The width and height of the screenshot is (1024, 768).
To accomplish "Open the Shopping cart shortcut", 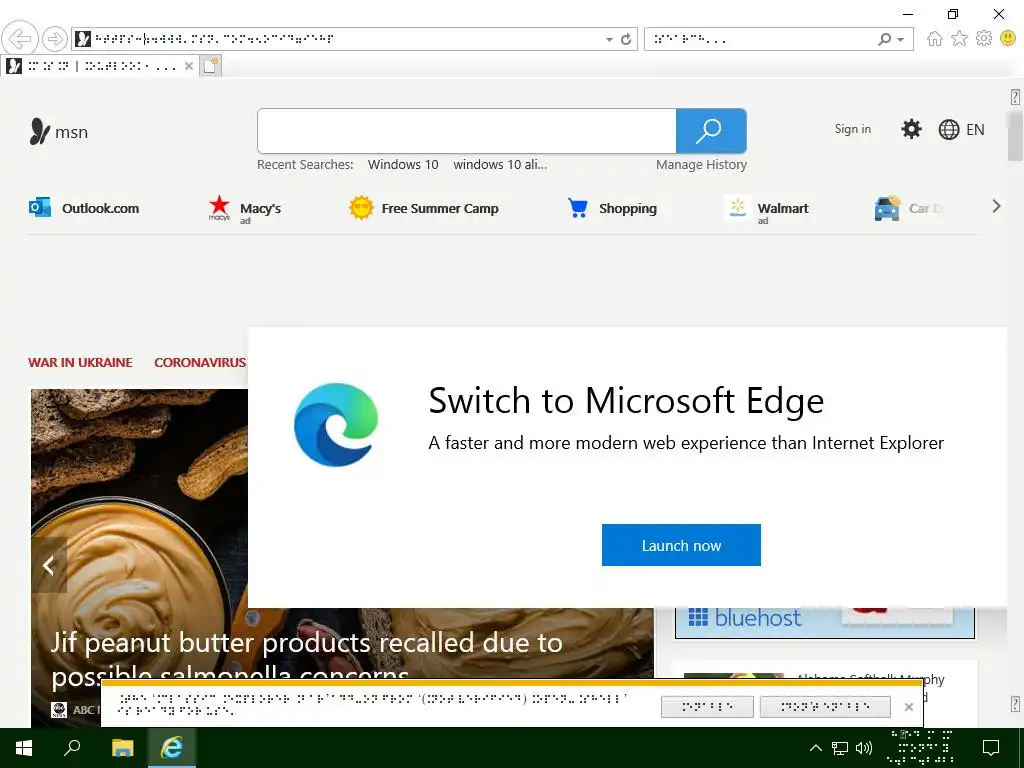I will 612,208.
